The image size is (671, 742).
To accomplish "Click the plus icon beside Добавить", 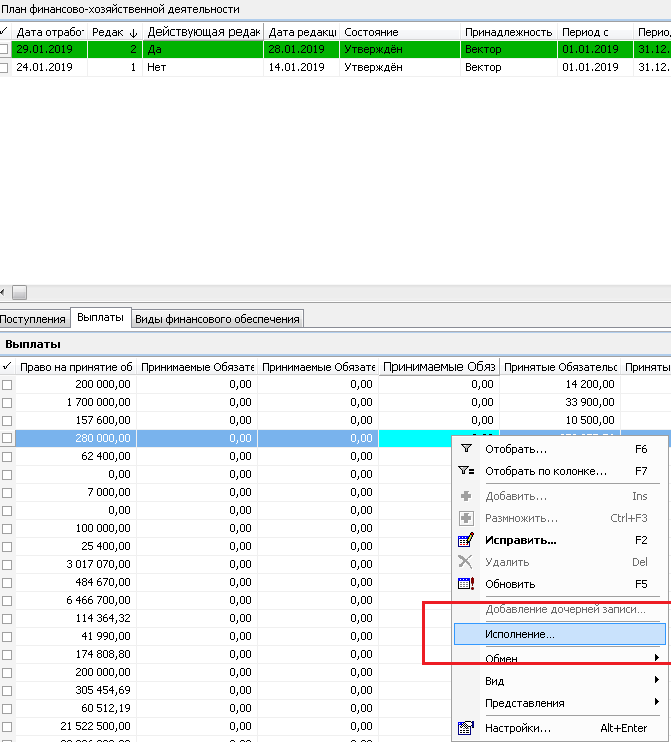I will tap(465, 496).
